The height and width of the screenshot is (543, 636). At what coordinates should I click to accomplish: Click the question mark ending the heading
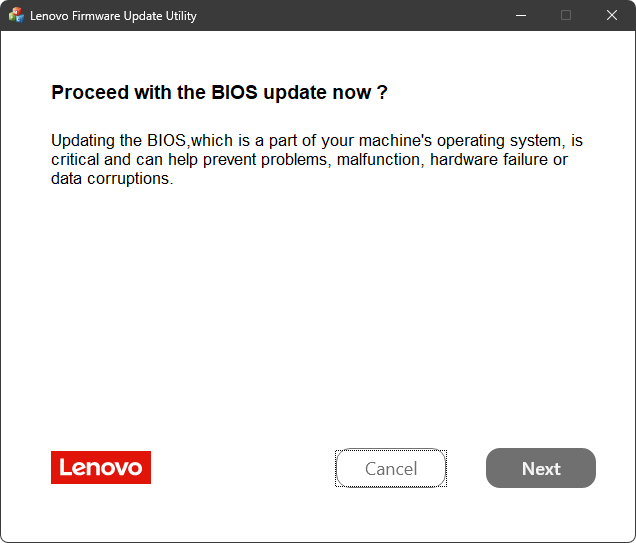click(382, 93)
